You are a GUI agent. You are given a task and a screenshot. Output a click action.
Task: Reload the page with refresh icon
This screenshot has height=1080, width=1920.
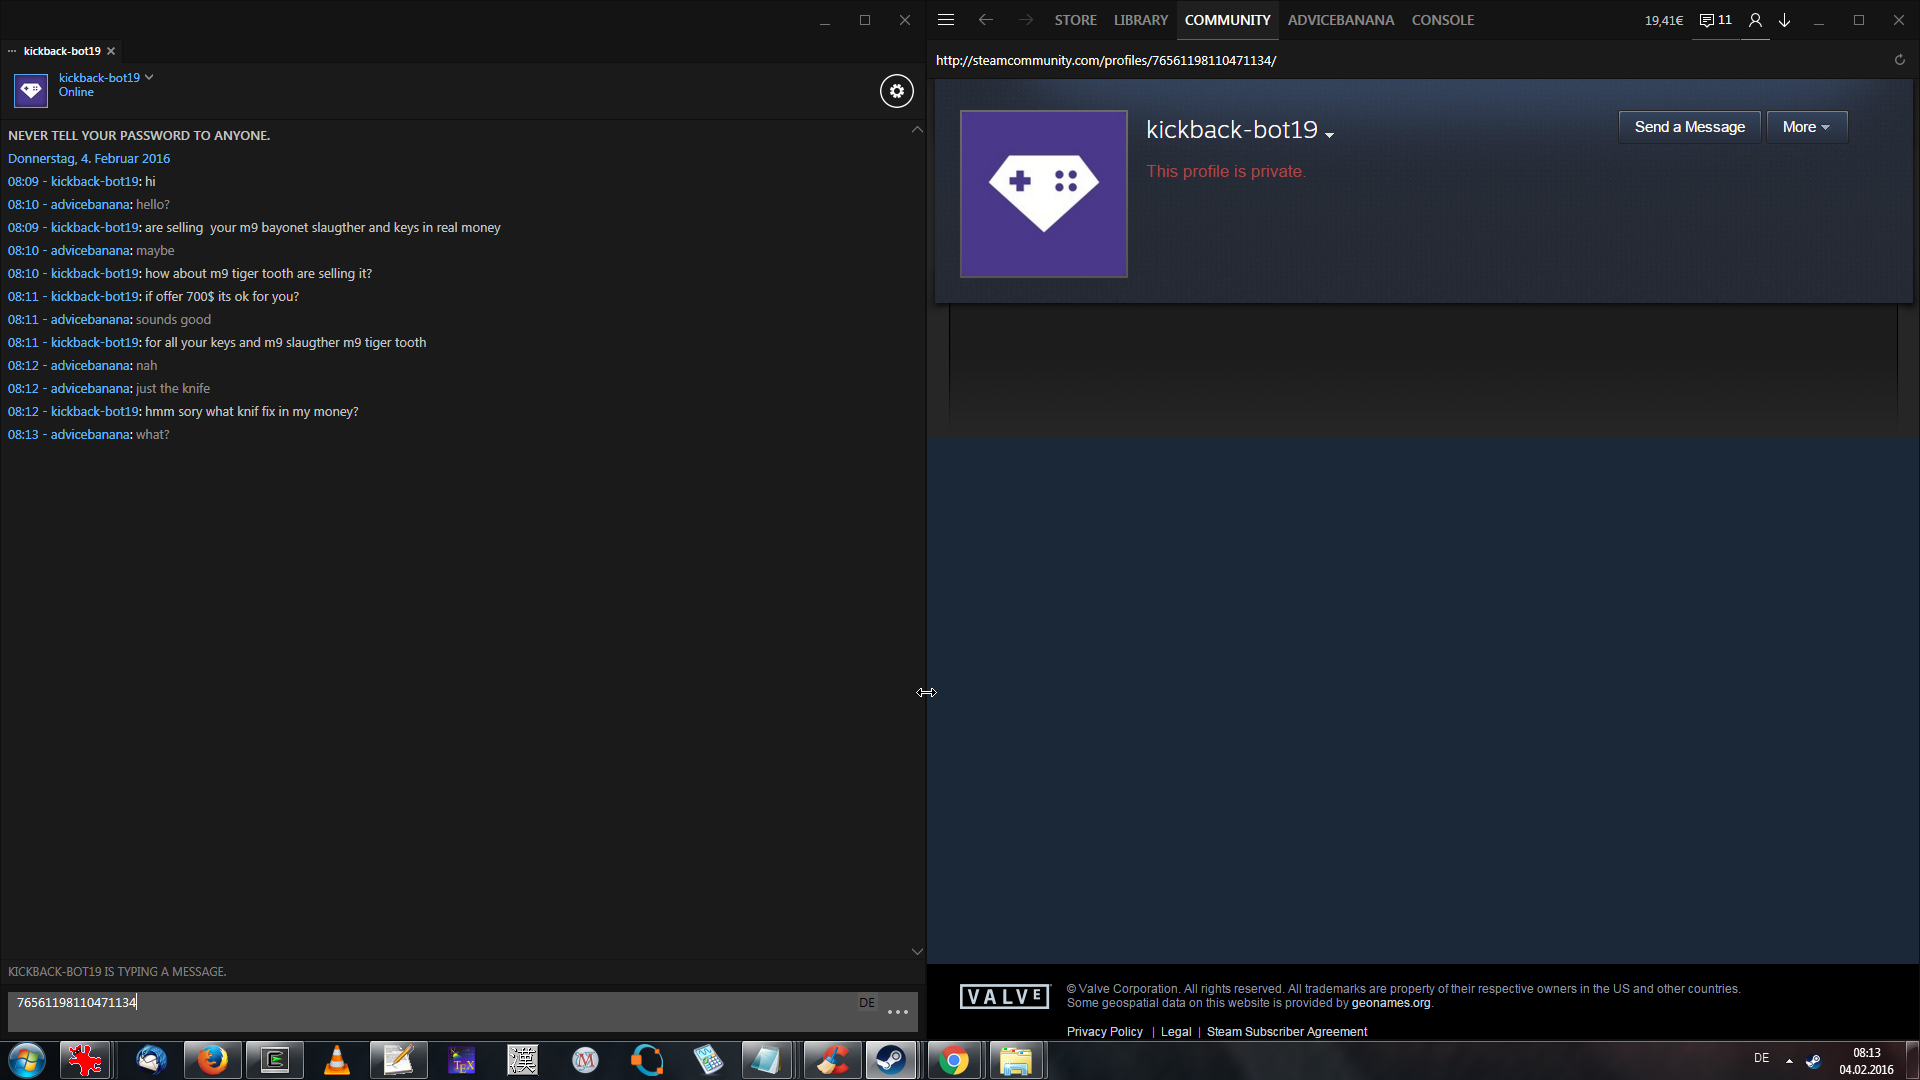click(1899, 60)
